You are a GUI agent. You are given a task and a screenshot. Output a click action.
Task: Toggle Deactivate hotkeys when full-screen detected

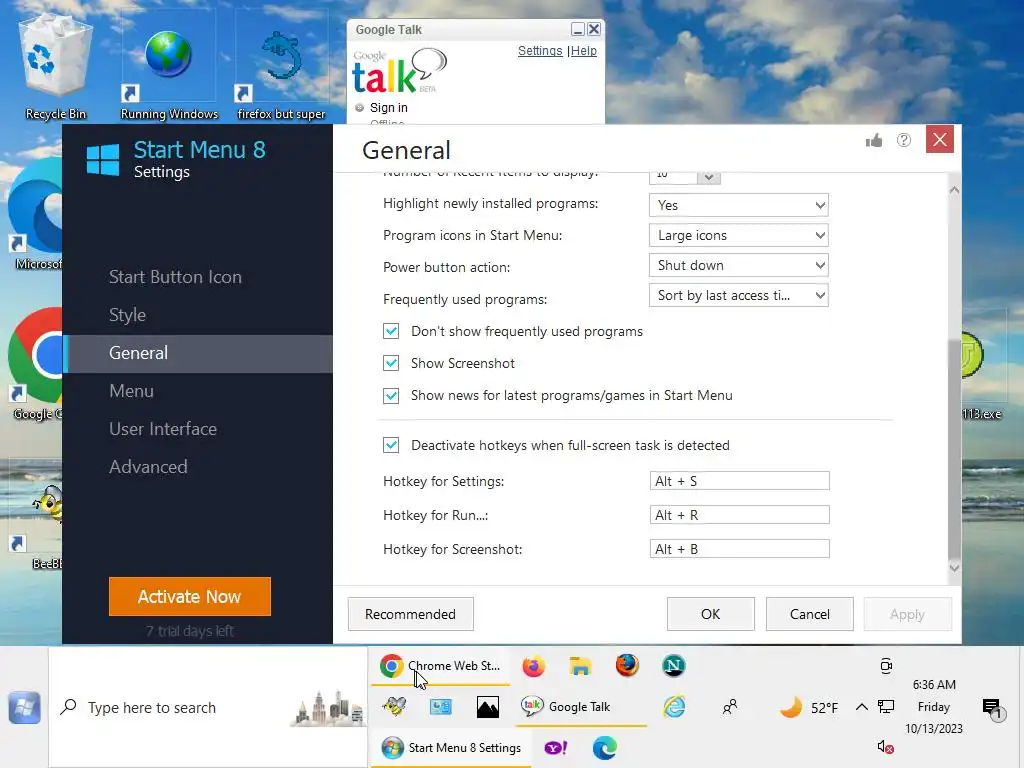click(391, 445)
